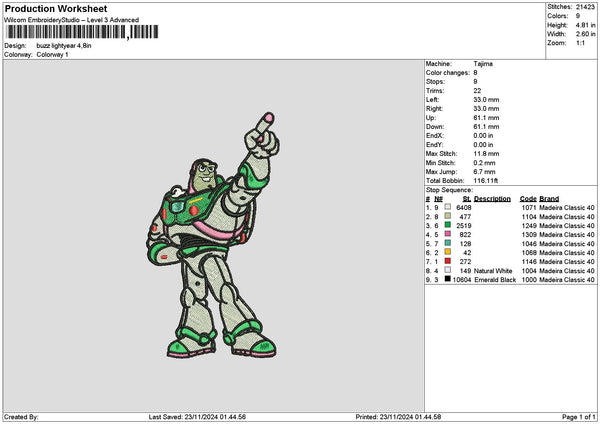Select the Min Stitch value "0.2 mm"
The height and width of the screenshot is (424, 600).
click(484, 163)
